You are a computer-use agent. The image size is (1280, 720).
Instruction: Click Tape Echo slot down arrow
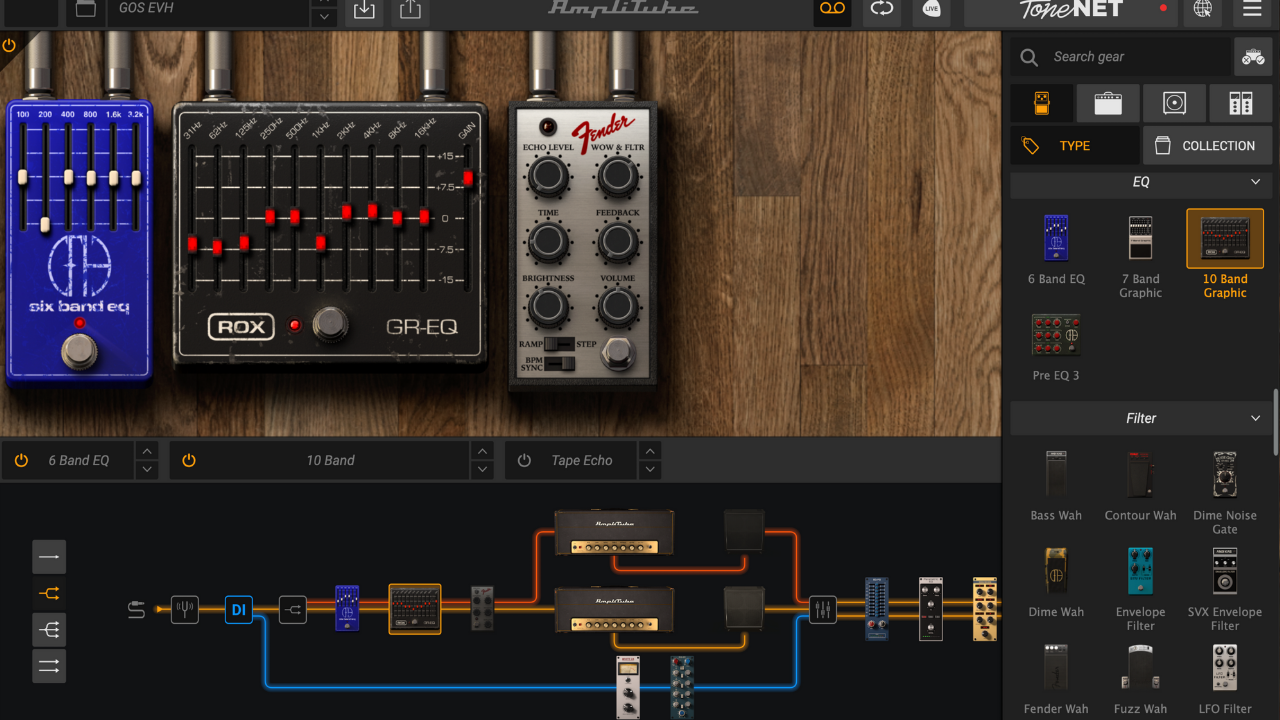tap(650, 470)
